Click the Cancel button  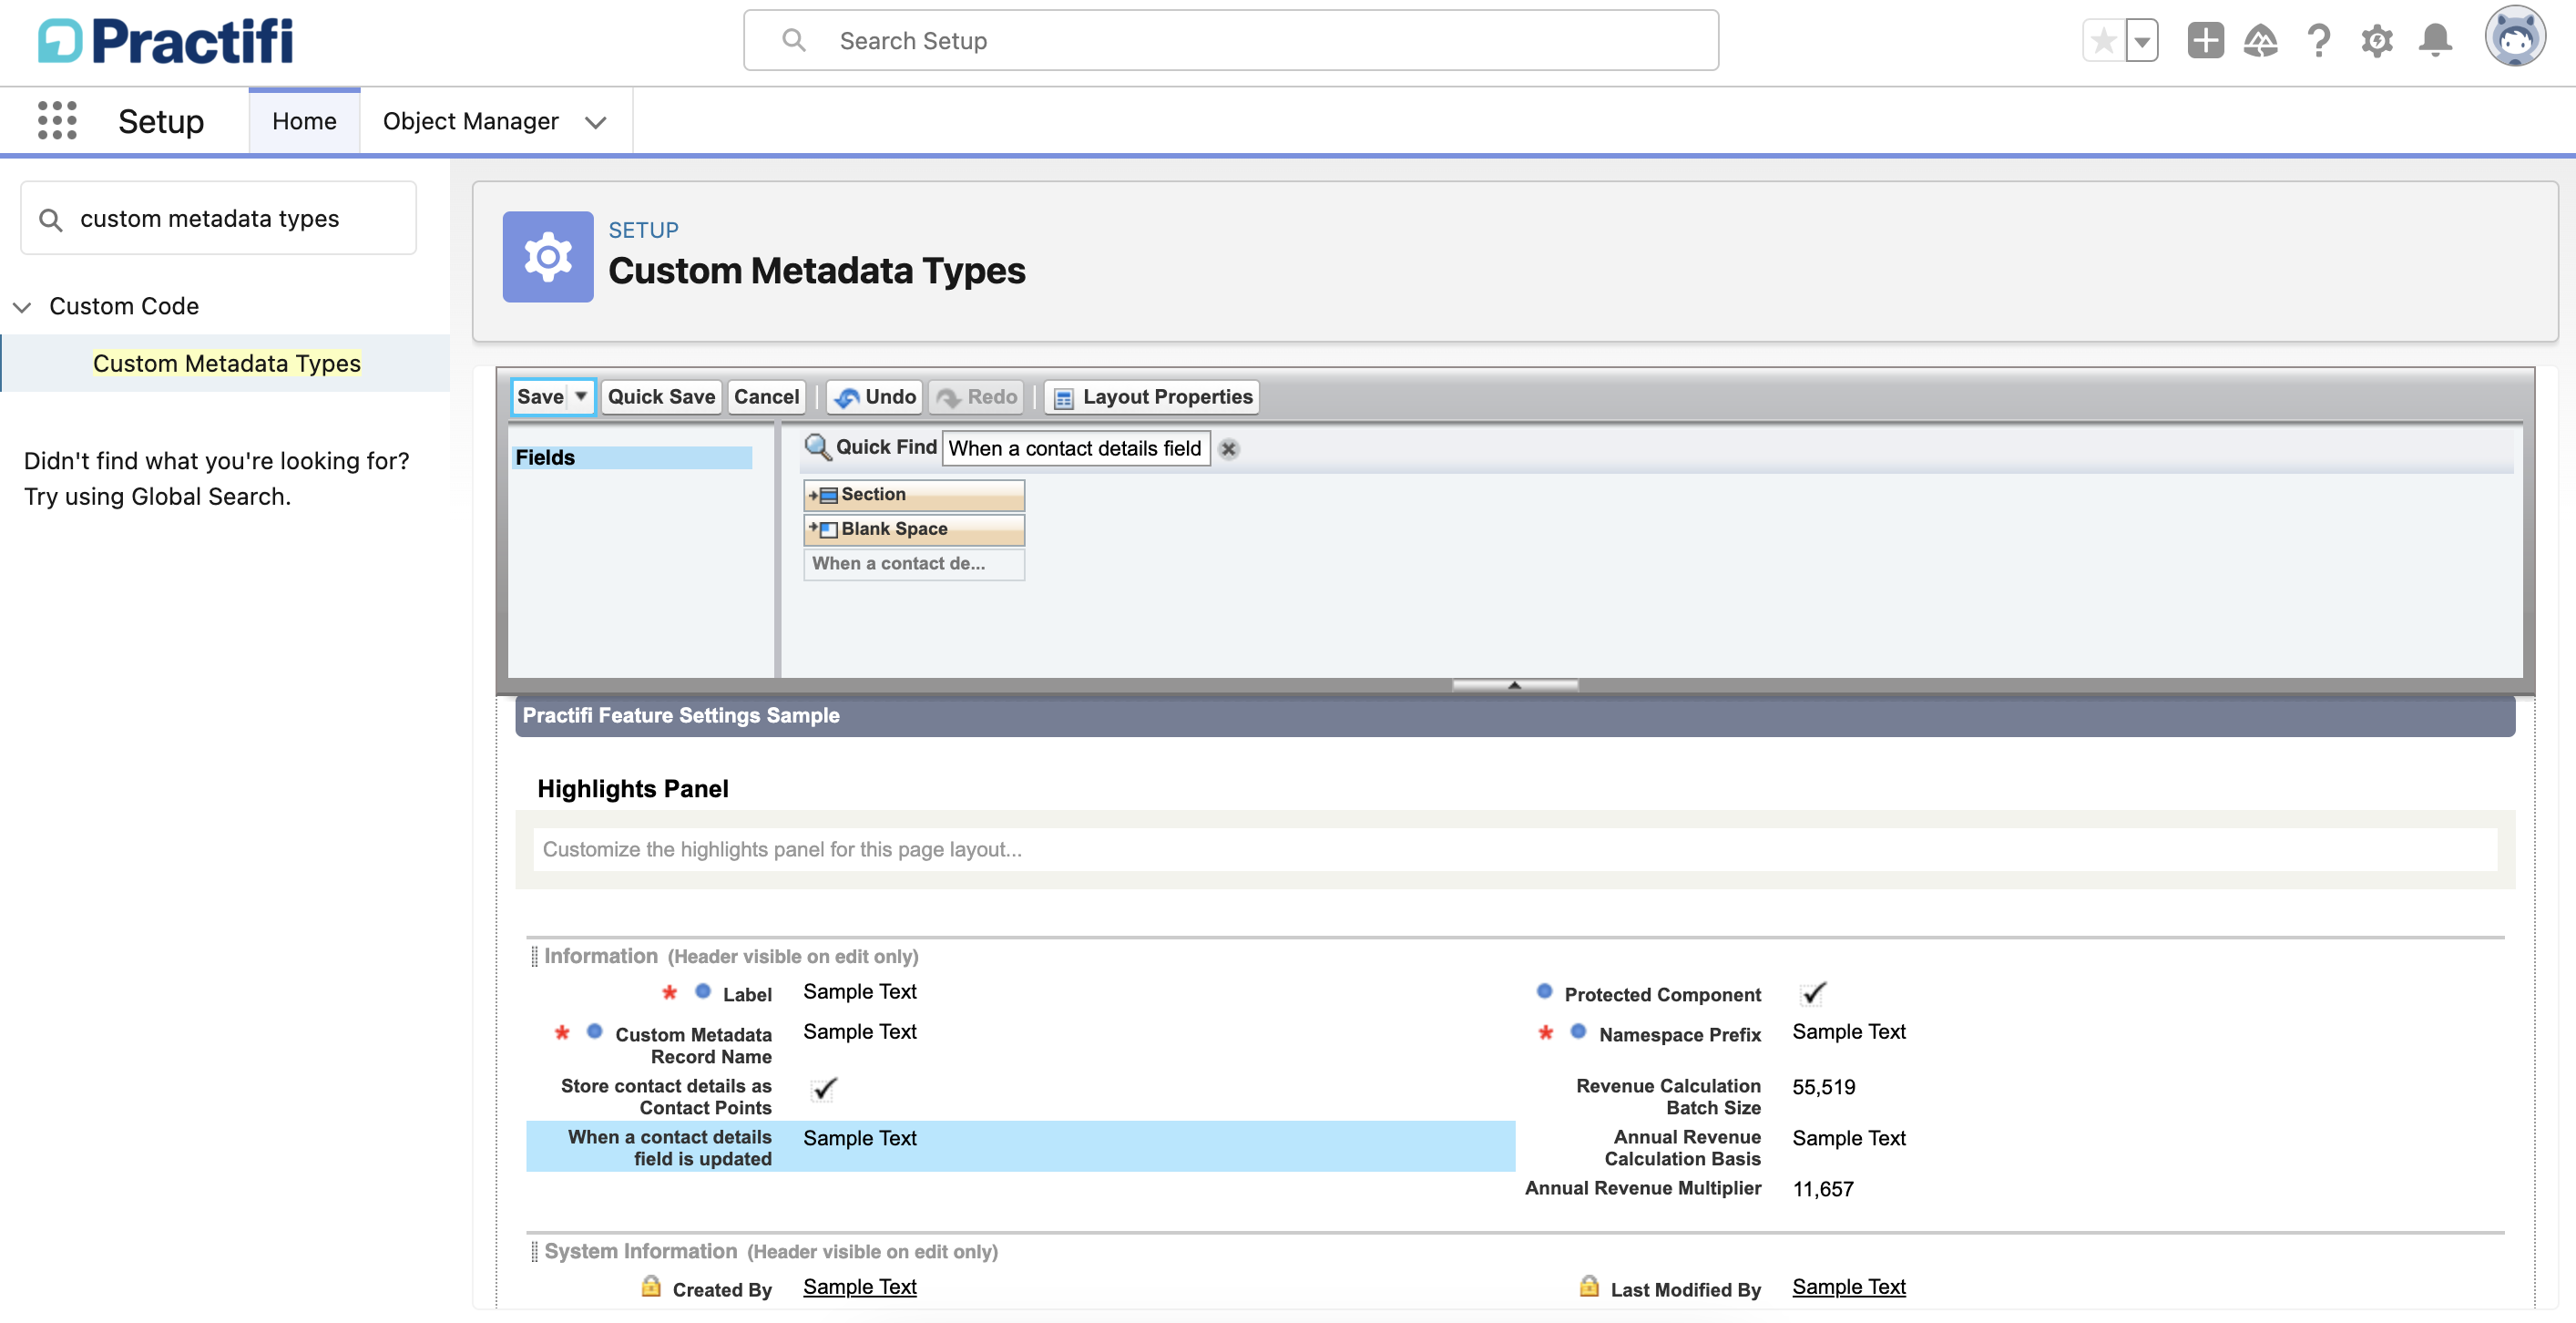(x=766, y=397)
